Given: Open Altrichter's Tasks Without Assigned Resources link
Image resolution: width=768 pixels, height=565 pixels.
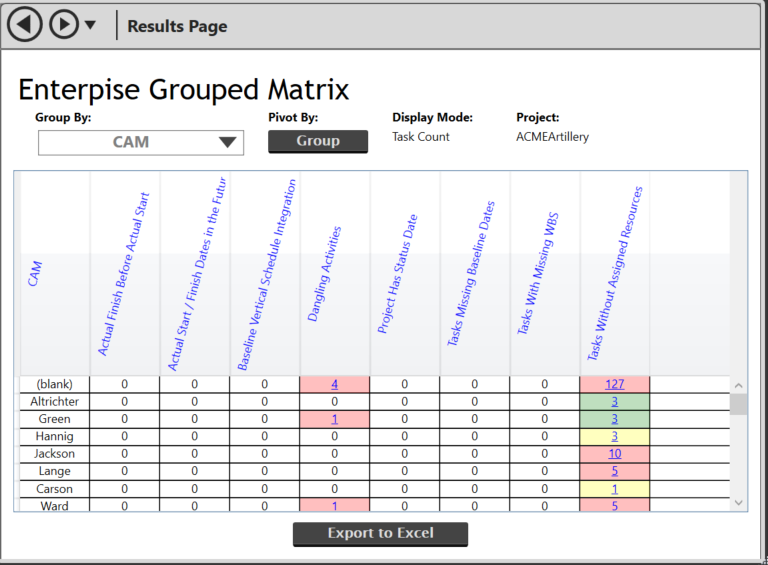Looking at the screenshot, I should tap(614, 401).
